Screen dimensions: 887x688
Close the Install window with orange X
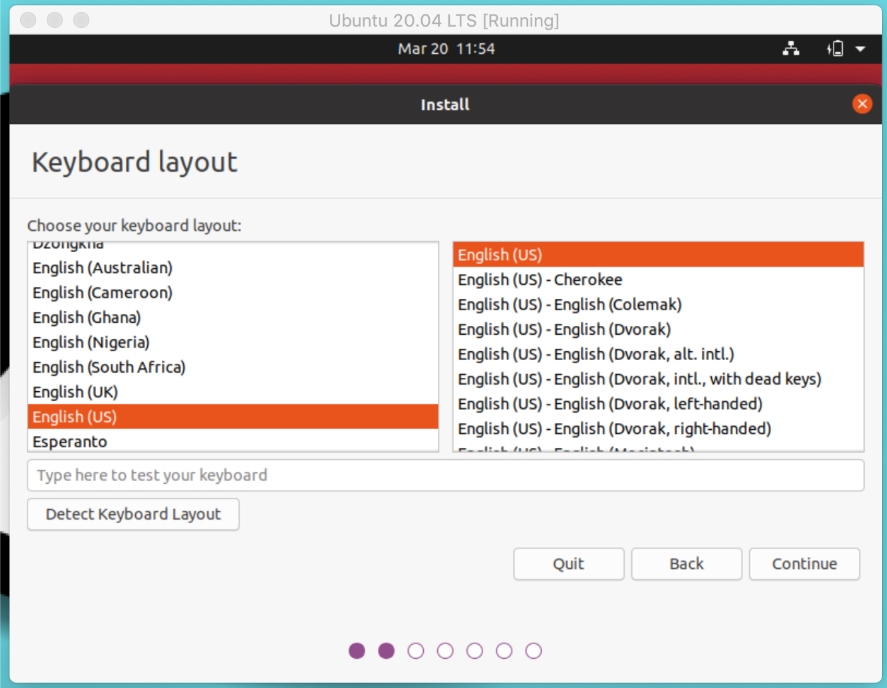pos(862,104)
